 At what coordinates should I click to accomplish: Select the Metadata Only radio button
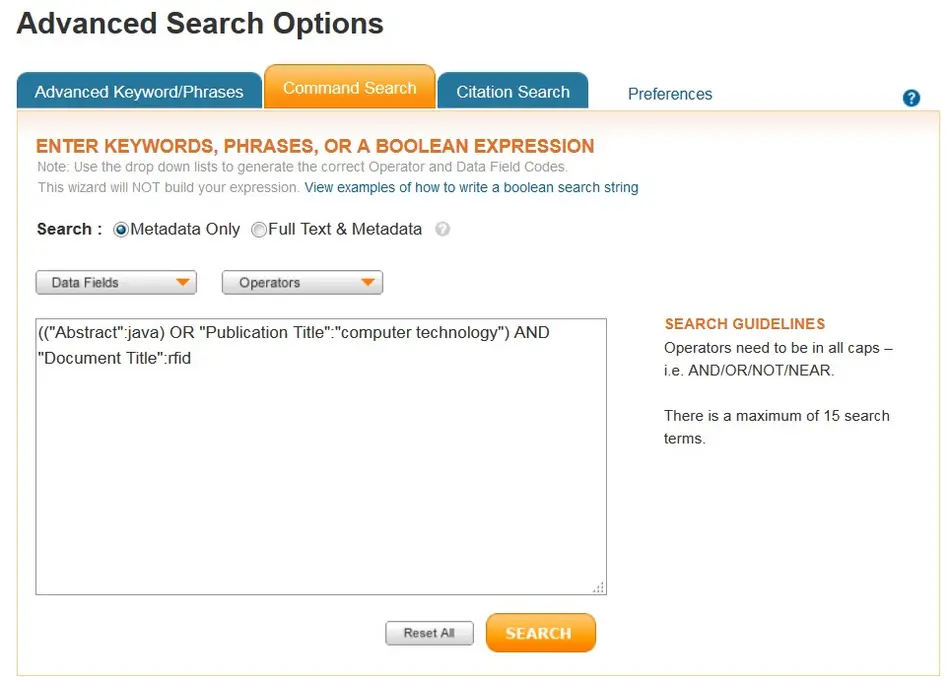pos(122,230)
